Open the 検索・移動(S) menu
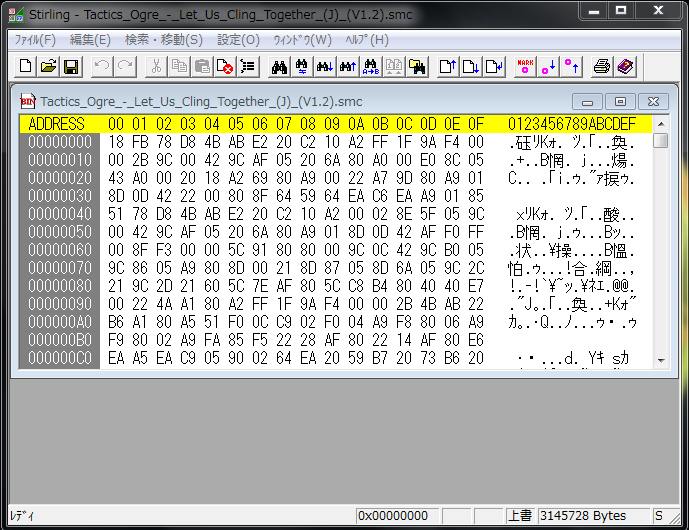This screenshot has width=689, height=530. 164,40
